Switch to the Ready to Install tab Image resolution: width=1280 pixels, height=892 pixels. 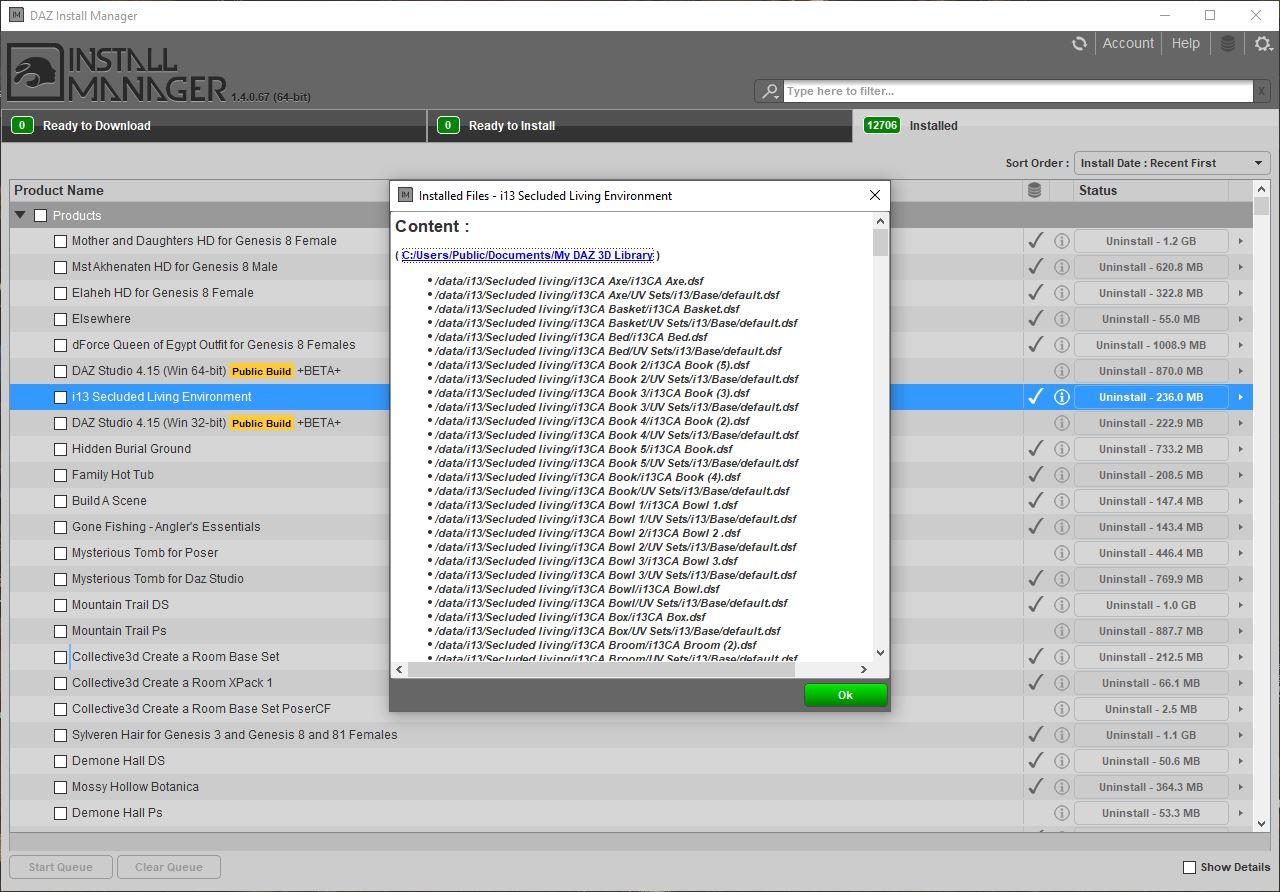pos(640,126)
